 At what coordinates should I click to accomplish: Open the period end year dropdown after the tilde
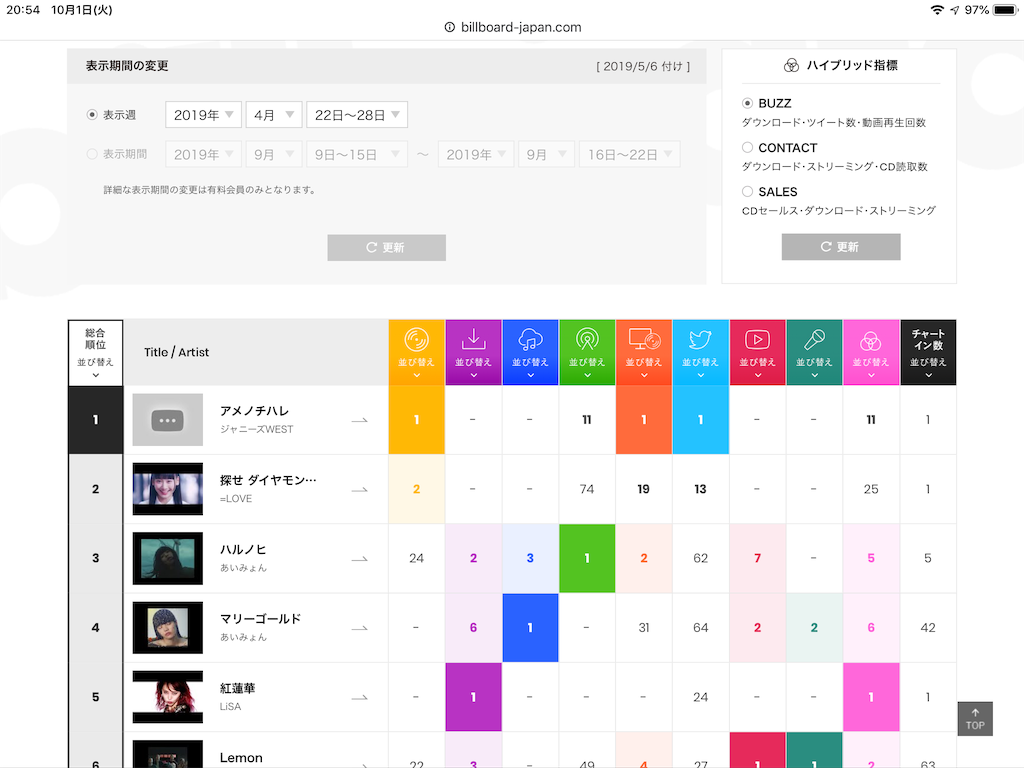(476, 155)
